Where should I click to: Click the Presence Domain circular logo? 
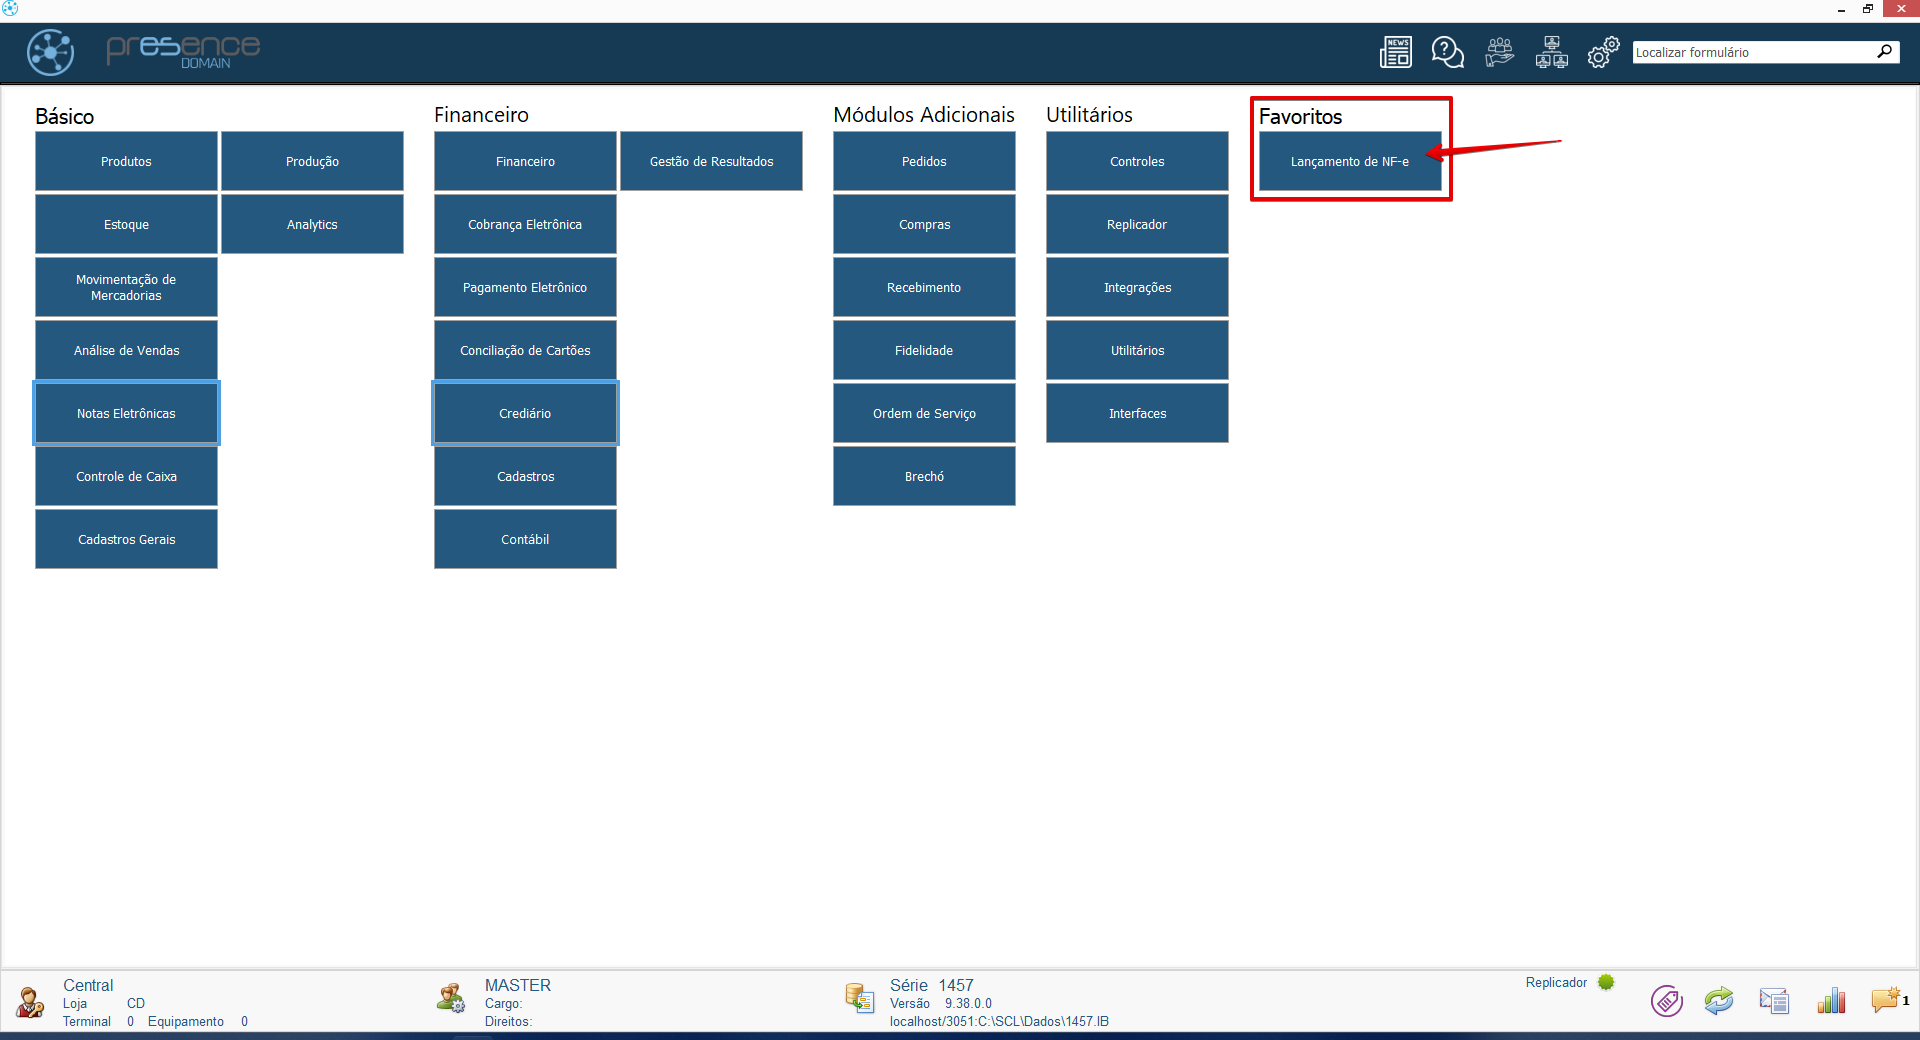pos(50,52)
